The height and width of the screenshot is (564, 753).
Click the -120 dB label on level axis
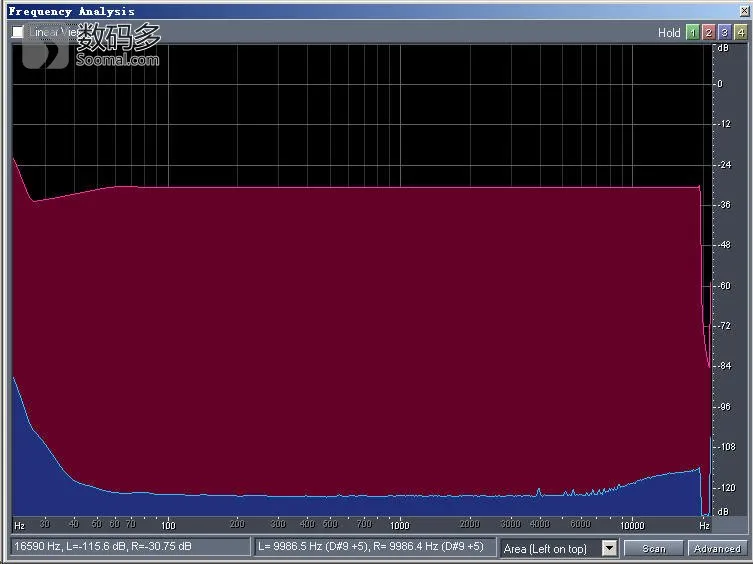[726, 488]
